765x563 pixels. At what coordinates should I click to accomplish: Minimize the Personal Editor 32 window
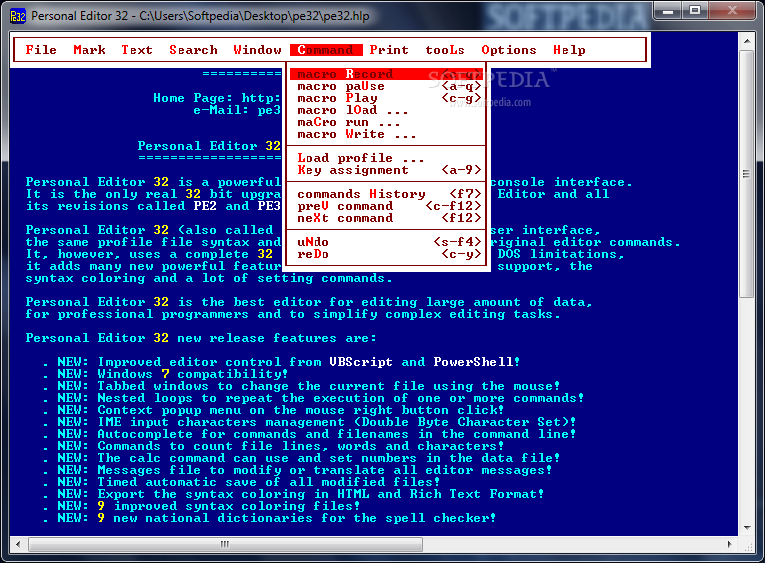click(x=668, y=11)
